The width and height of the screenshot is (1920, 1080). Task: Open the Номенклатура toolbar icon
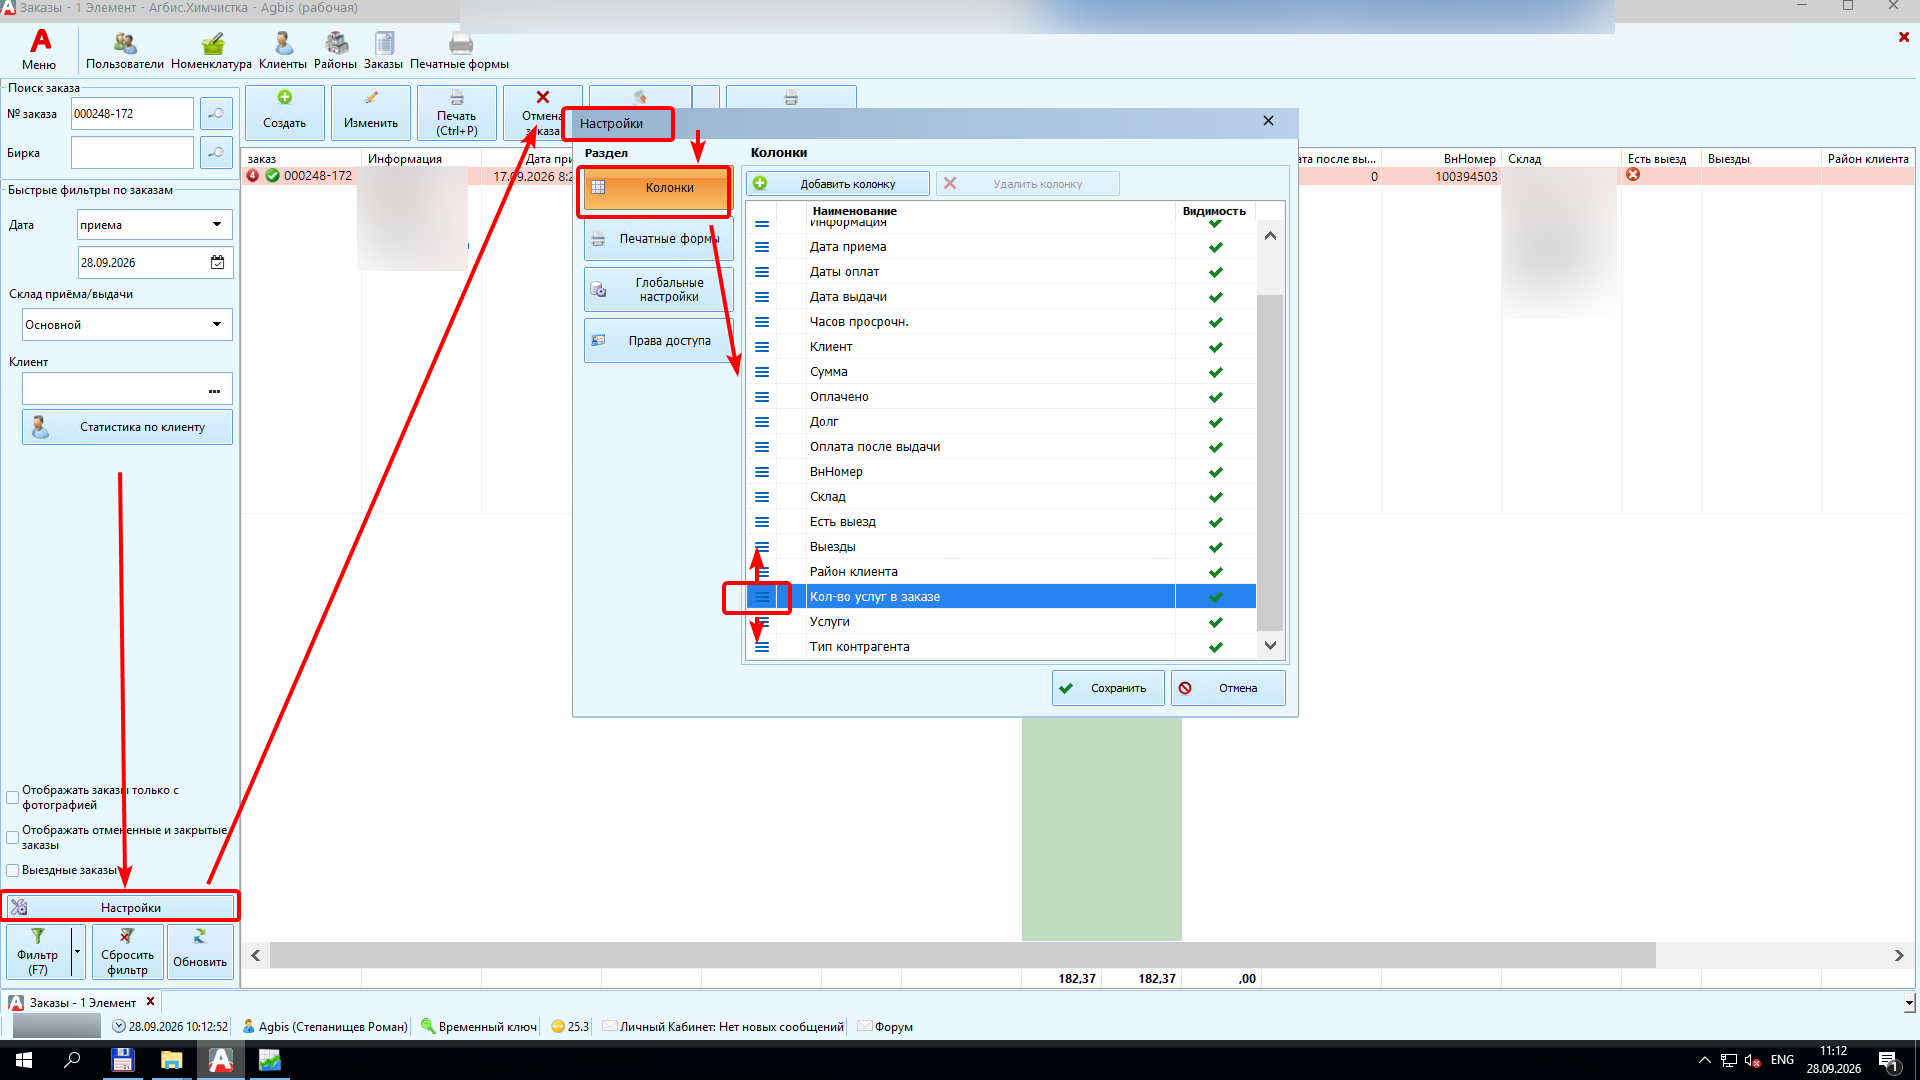211,50
